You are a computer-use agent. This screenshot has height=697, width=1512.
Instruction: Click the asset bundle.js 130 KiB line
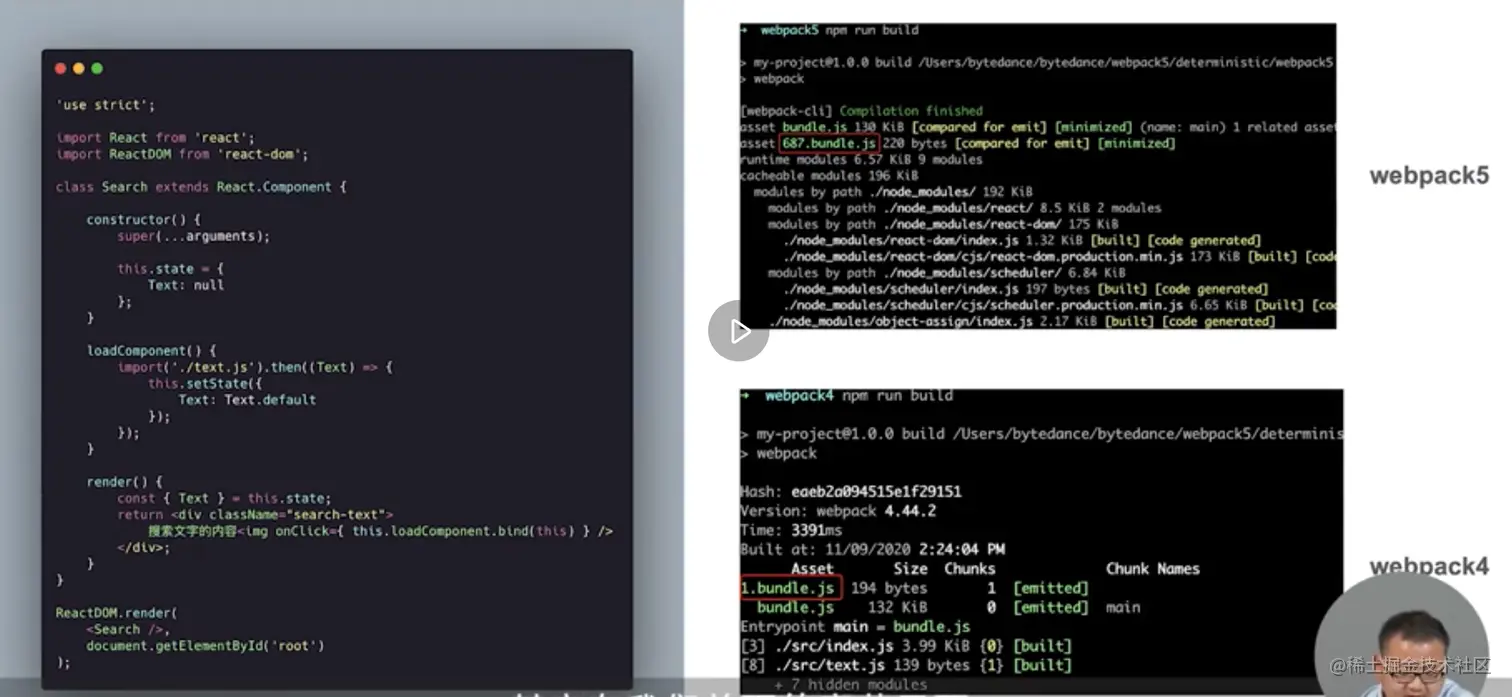pos(1037,127)
